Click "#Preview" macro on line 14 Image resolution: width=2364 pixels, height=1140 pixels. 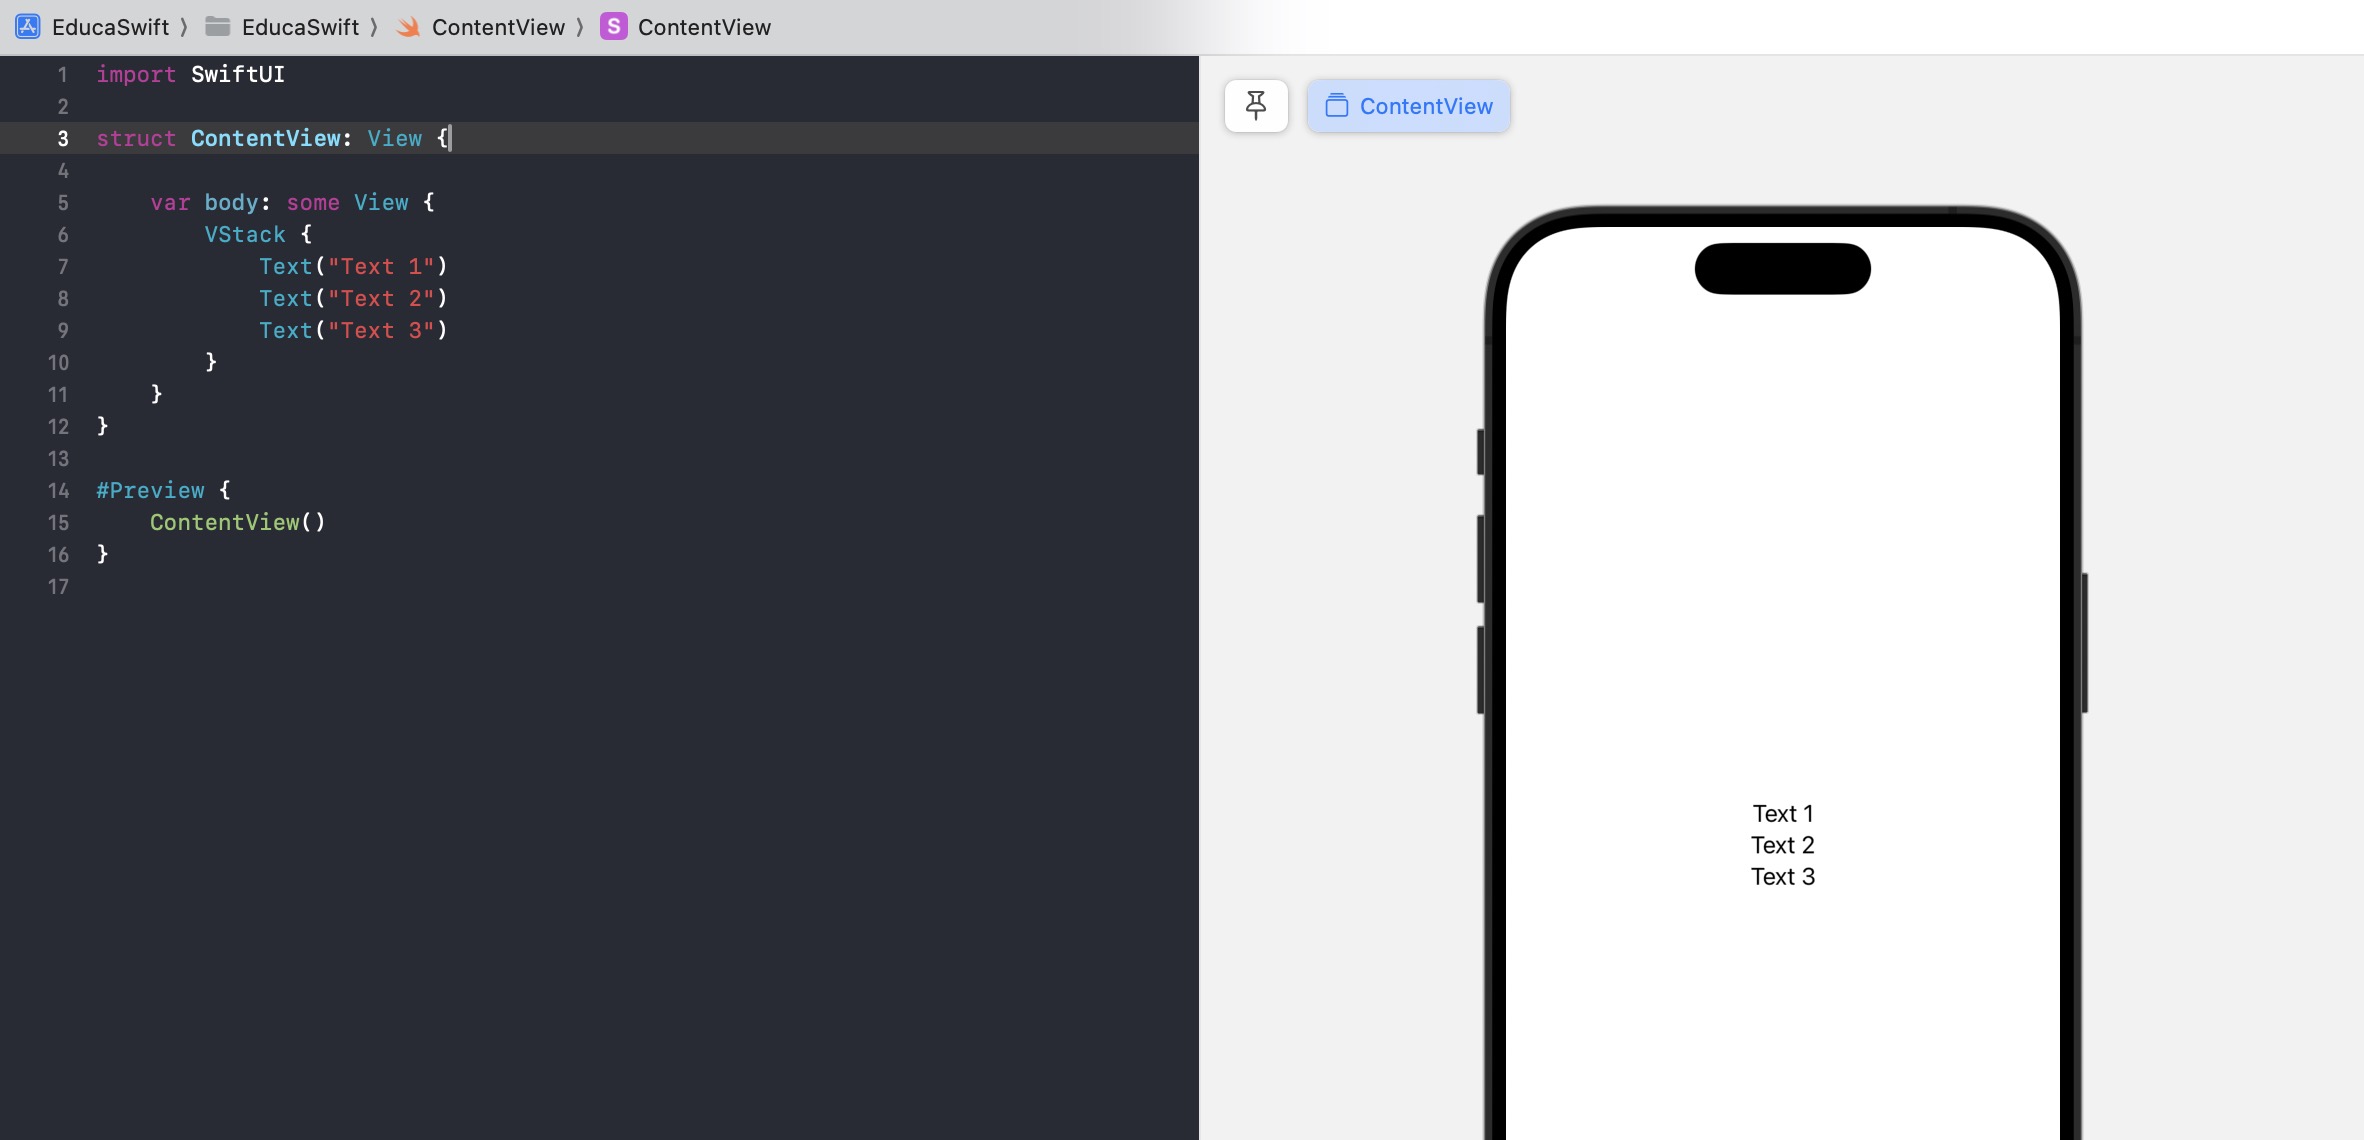150,491
